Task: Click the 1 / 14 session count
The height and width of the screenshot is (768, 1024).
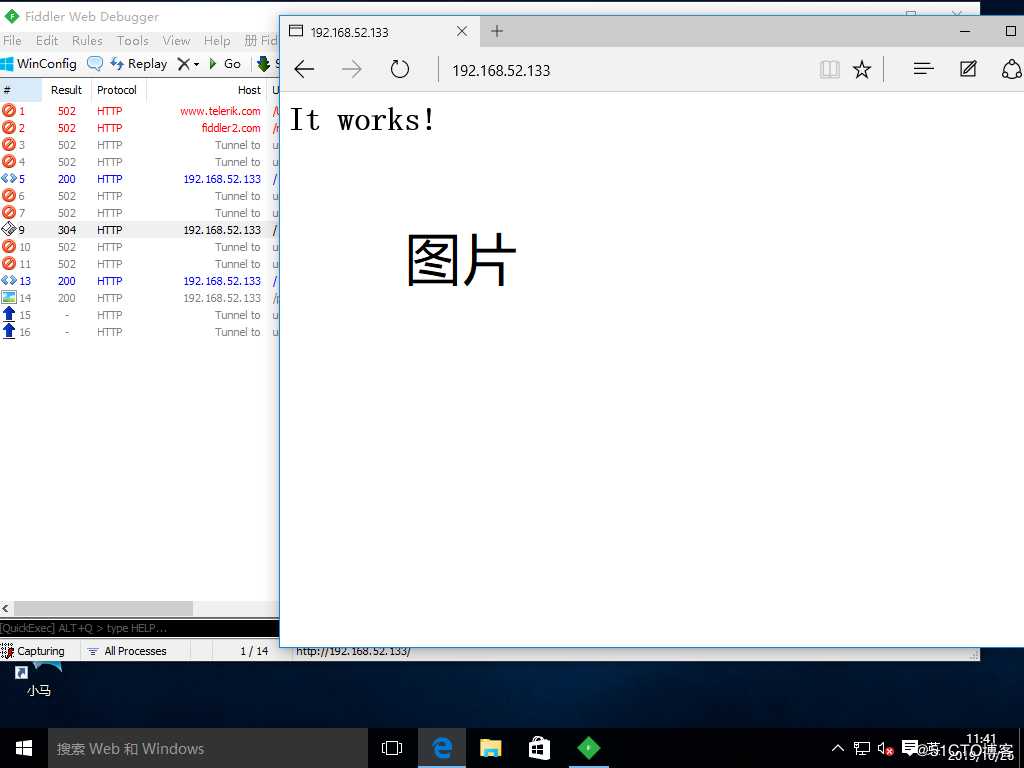Action: tap(254, 651)
